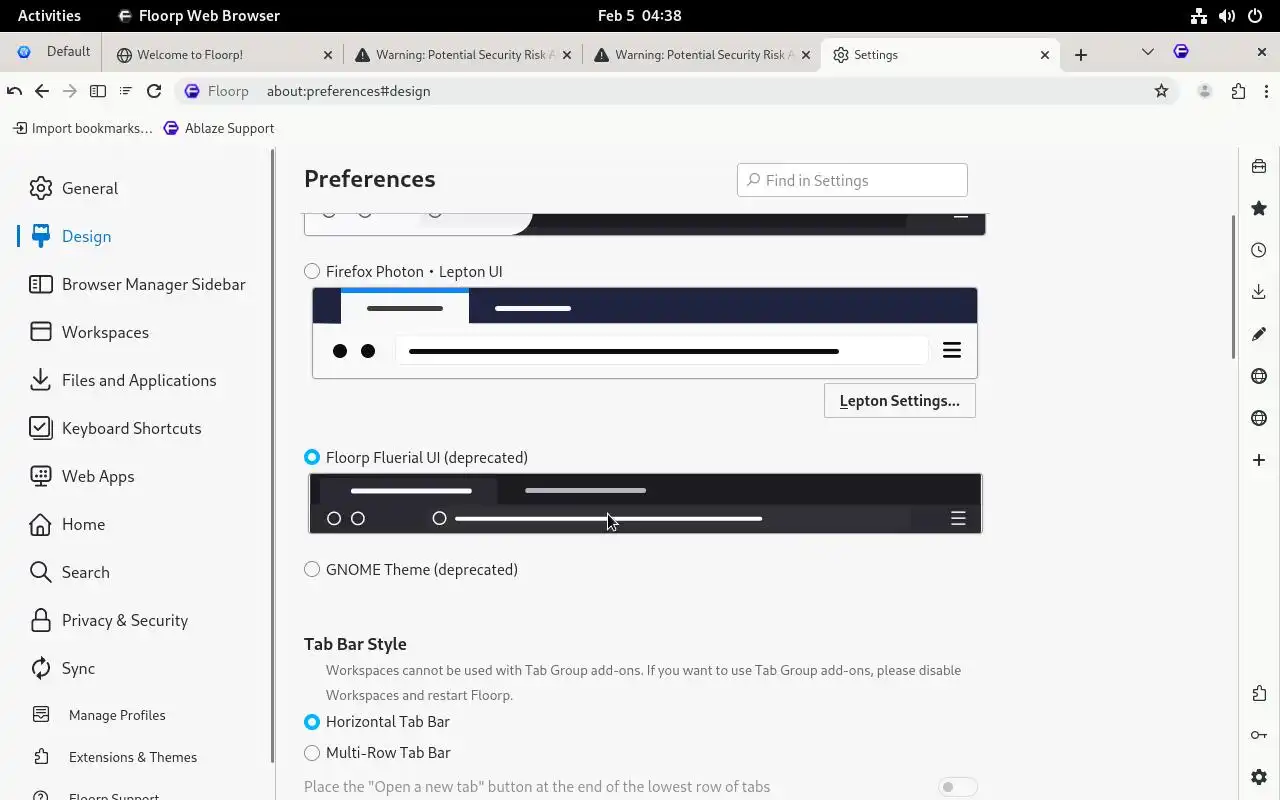Click Import bookmarks... in bookmarks bar

82,128
